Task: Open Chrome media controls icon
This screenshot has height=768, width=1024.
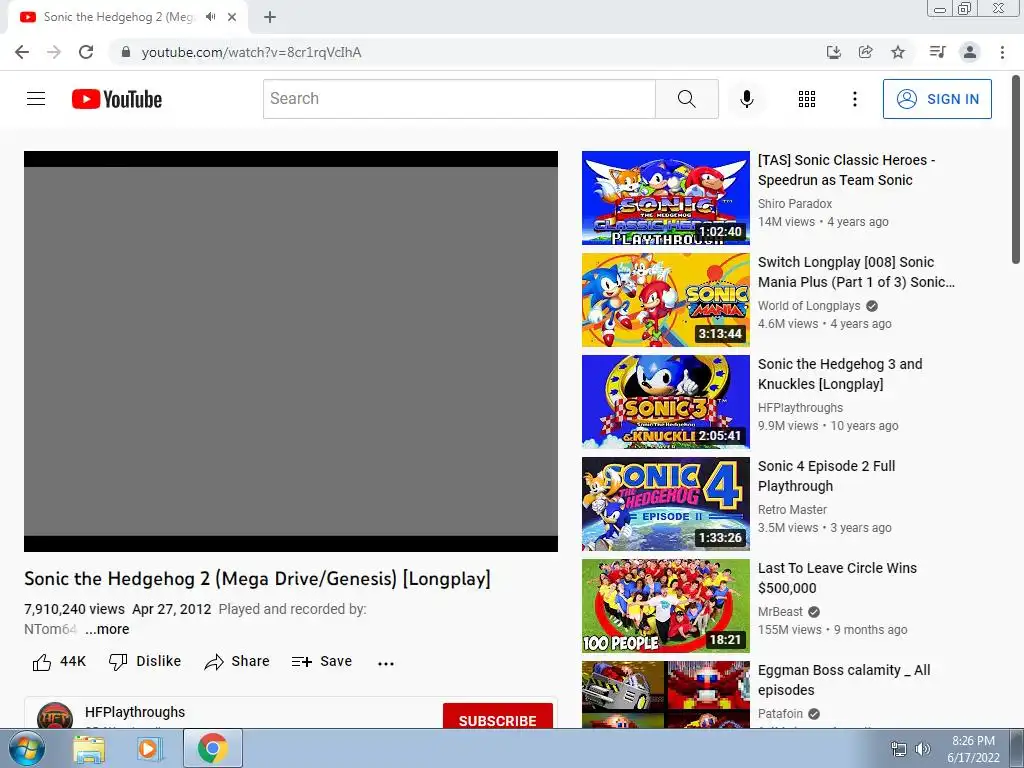Action: pos(937,52)
